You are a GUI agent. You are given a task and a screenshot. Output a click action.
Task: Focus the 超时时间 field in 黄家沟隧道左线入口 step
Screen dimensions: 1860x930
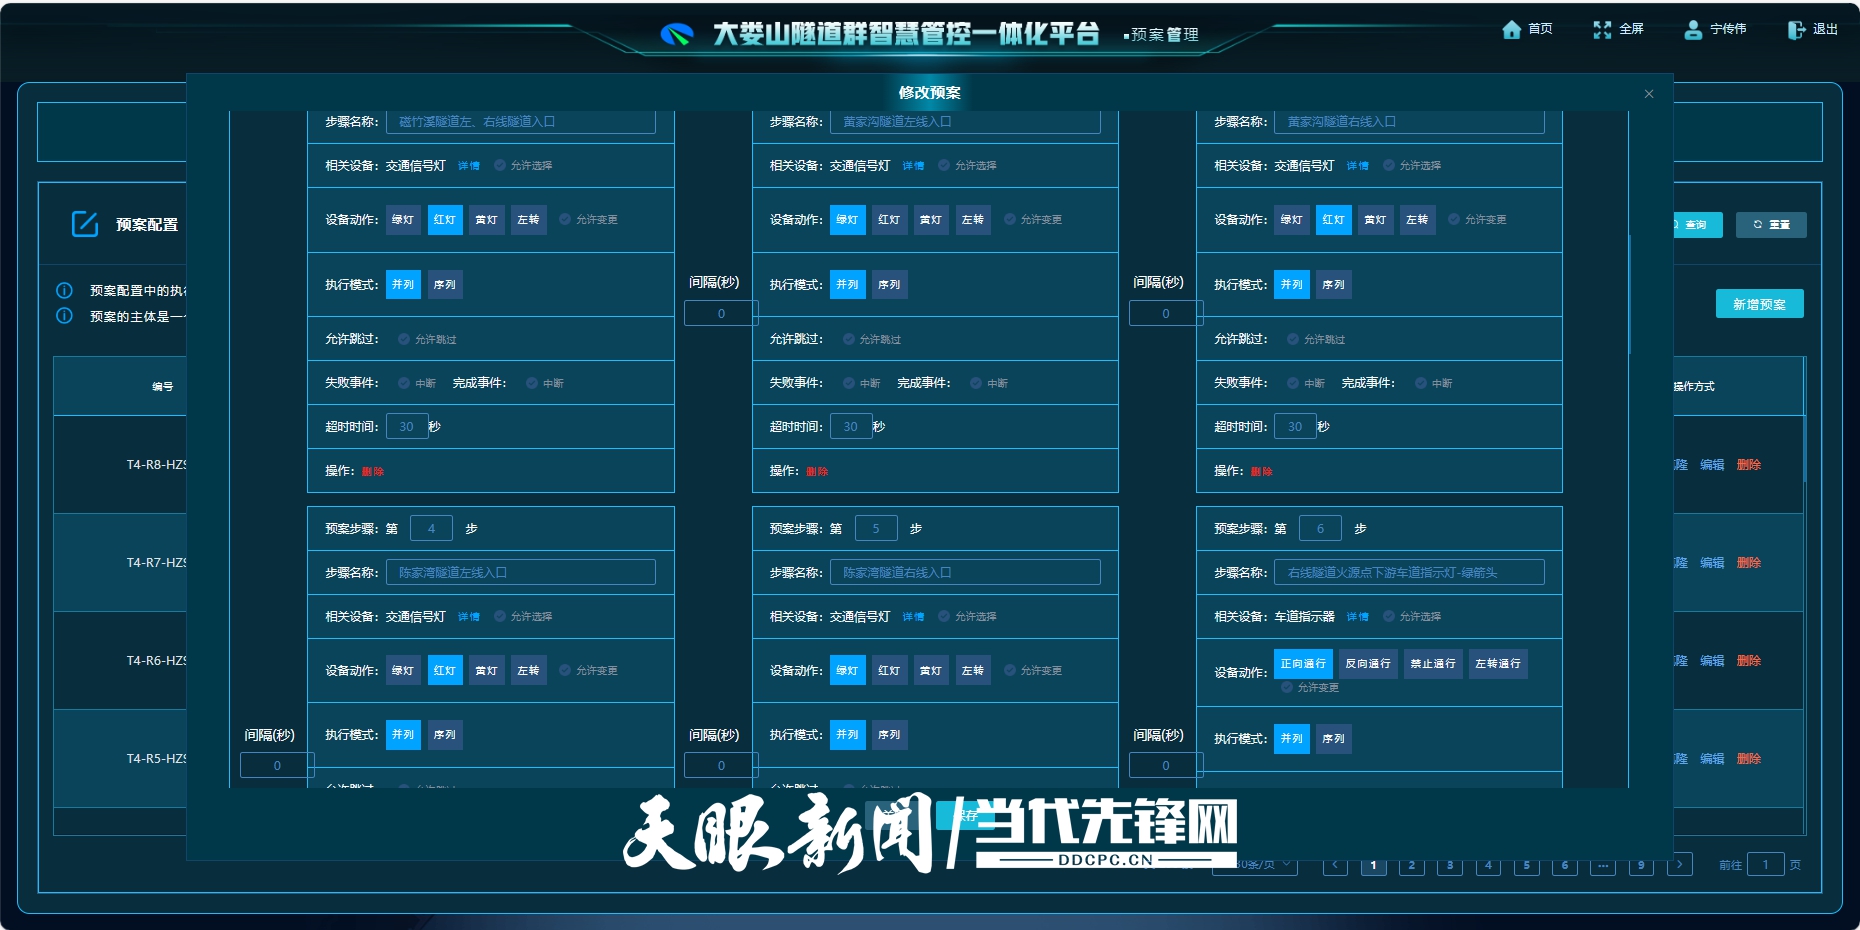(850, 427)
